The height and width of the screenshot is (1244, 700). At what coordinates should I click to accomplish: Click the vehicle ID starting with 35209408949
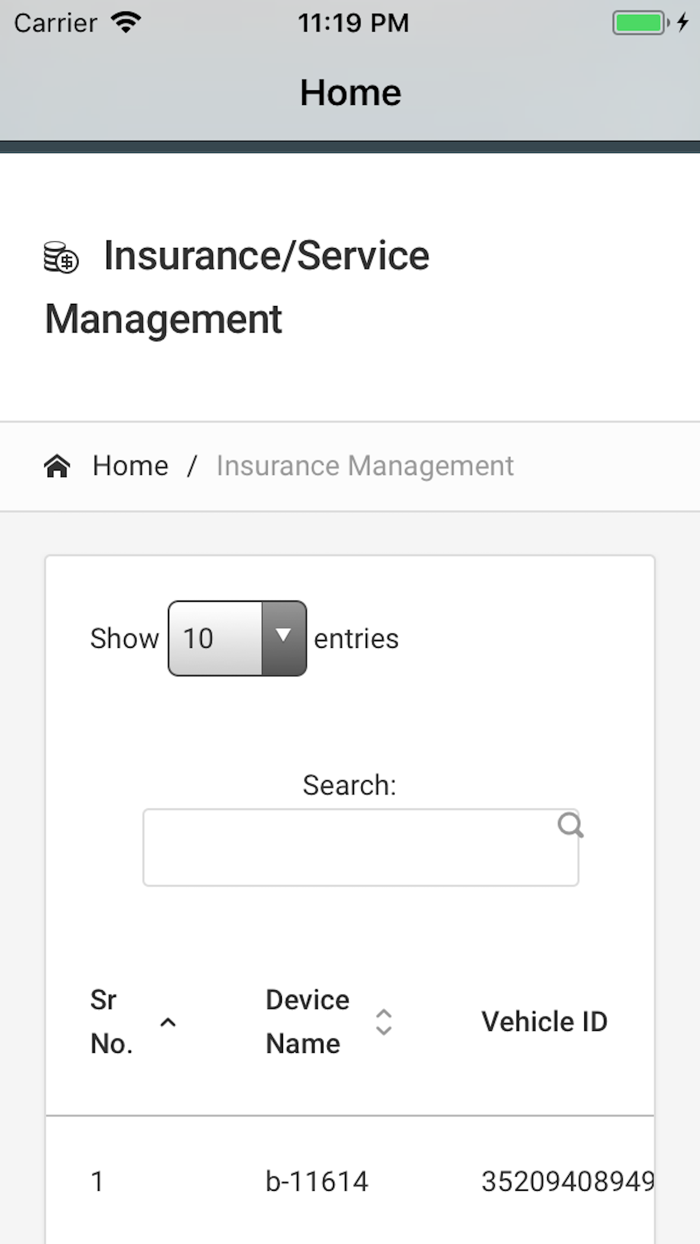click(x=567, y=1181)
